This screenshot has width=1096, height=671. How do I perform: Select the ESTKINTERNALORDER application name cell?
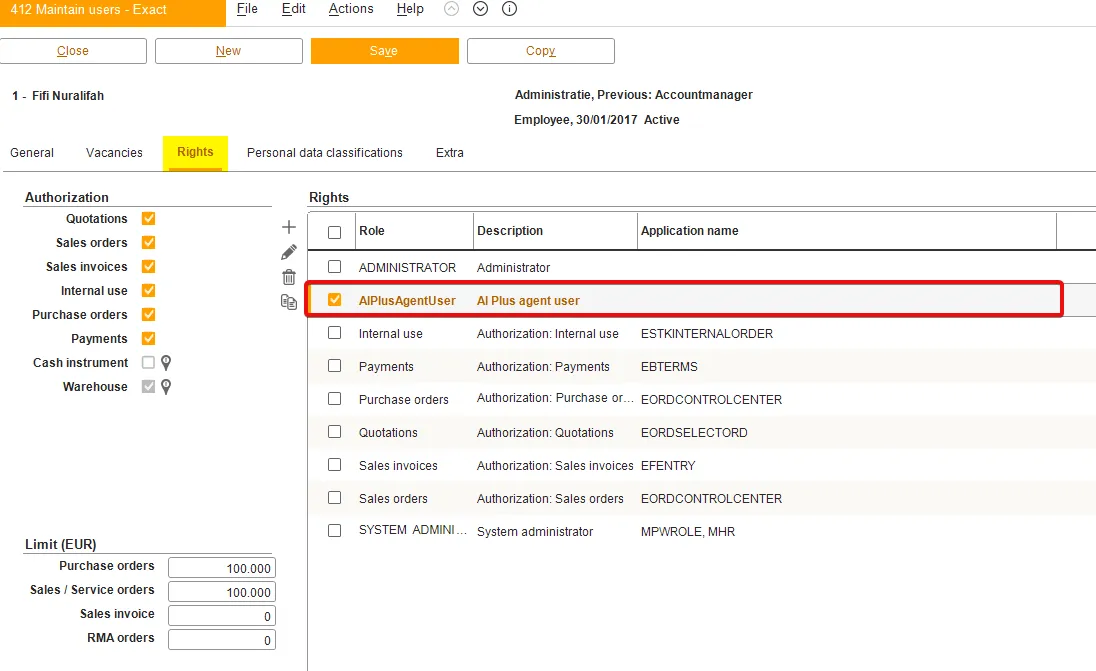707,334
